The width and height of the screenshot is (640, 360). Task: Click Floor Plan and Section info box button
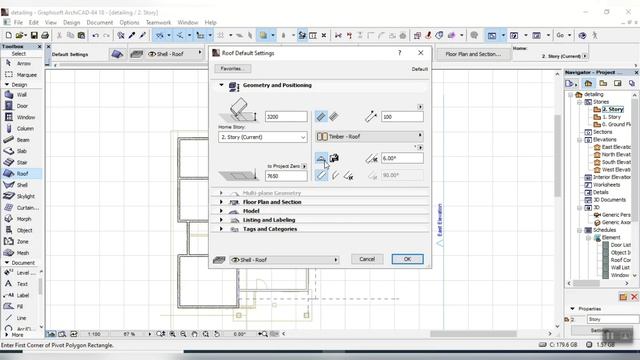click(x=473, y=54)
